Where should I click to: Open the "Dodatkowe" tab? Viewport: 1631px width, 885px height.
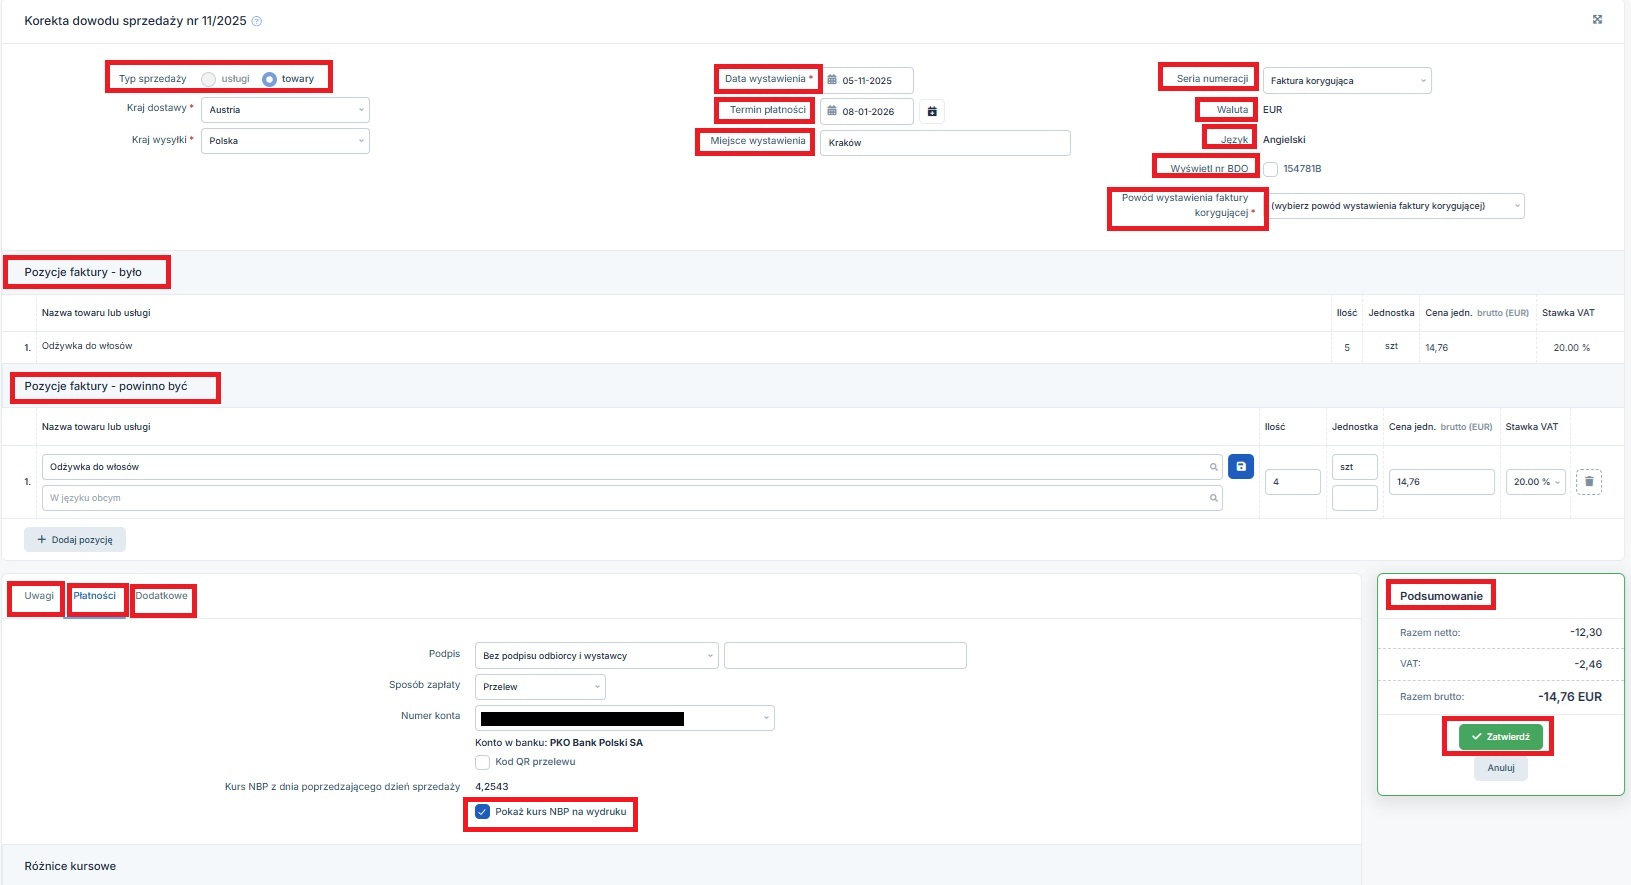point(162,596)
